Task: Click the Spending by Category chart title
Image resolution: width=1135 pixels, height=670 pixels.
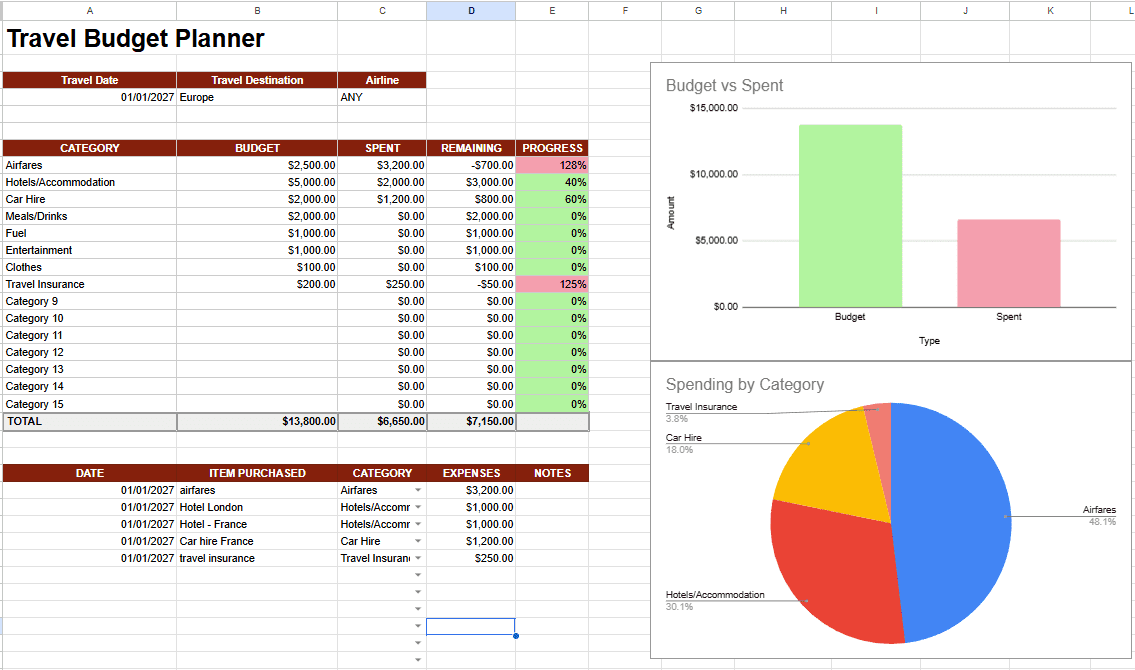Action: point(744,384)
